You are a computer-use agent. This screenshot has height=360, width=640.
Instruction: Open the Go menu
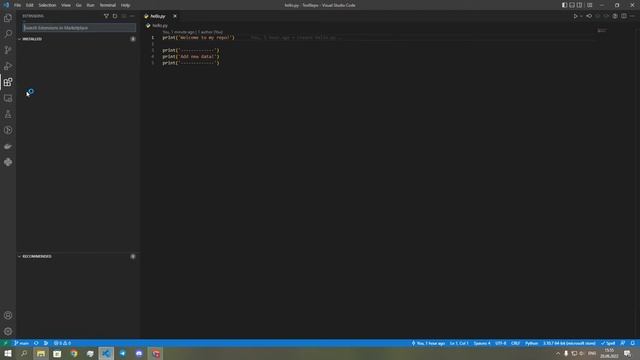tap(78, 5)
